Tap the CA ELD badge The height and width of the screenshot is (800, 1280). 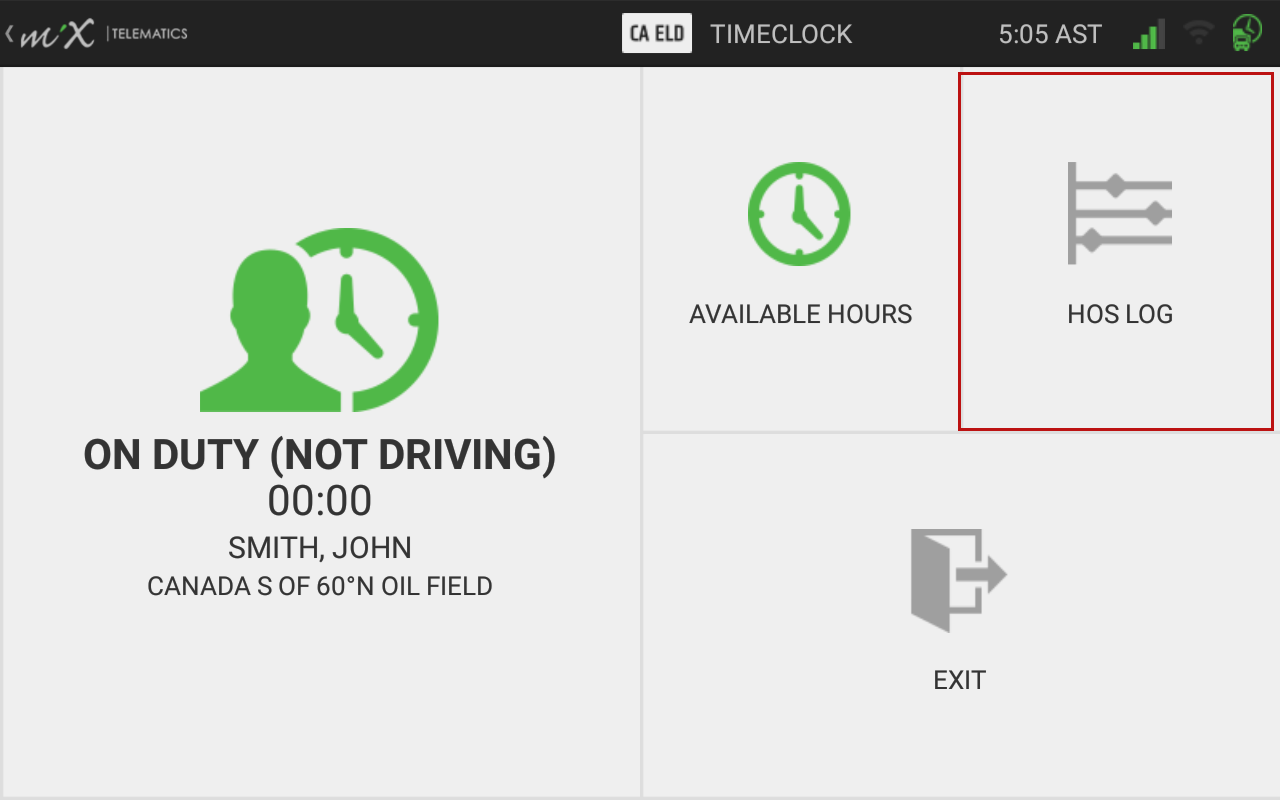[x=657, y=33]
